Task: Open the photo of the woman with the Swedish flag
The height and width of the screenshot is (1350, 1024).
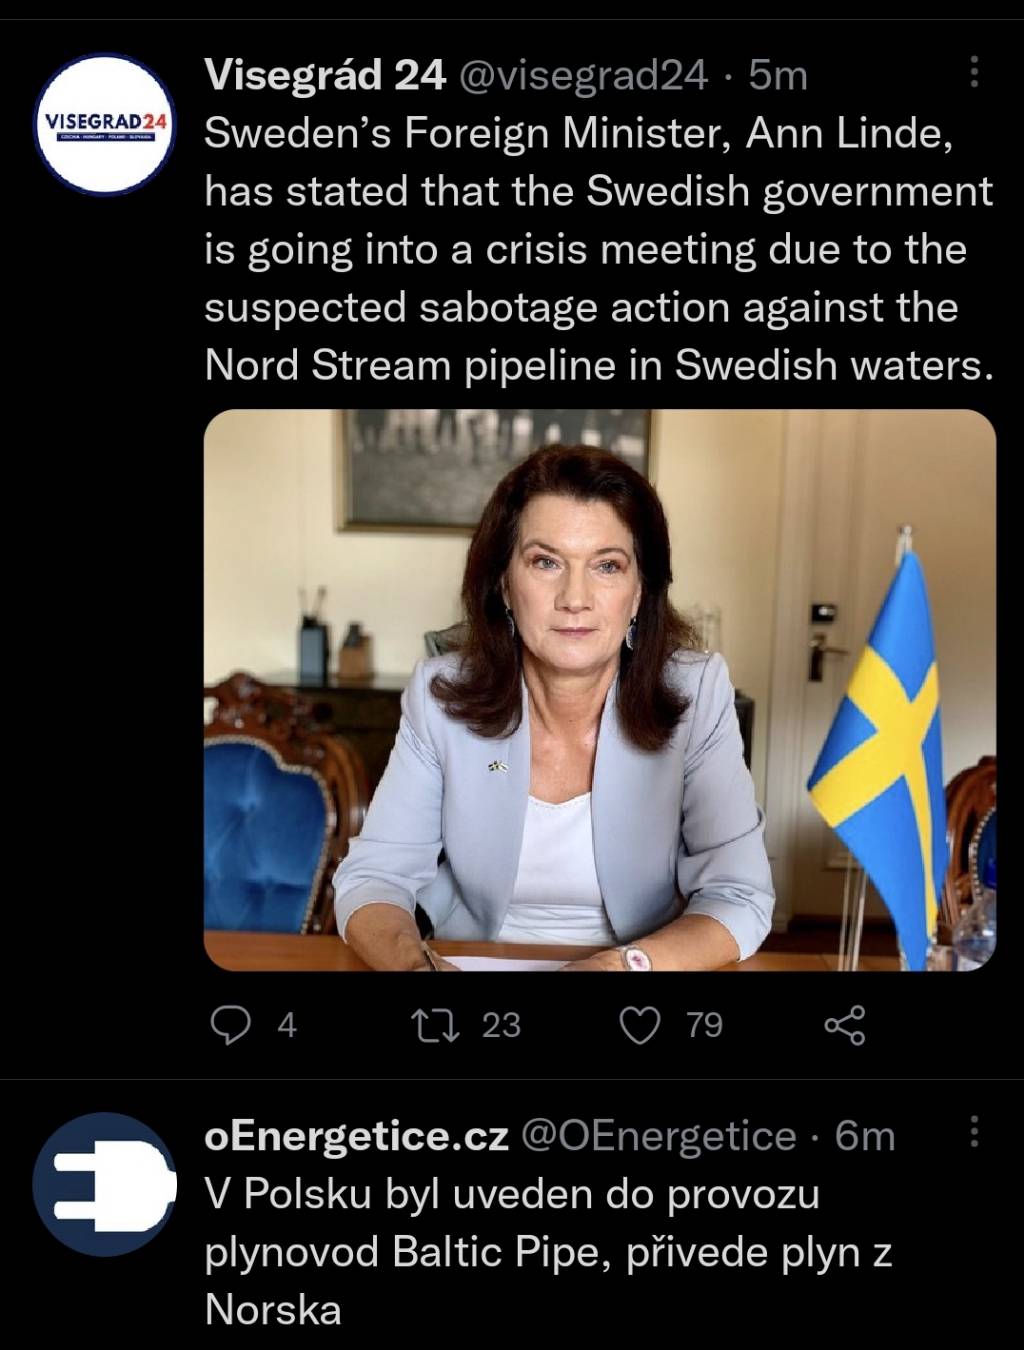Action: click(x=599, y=689)
